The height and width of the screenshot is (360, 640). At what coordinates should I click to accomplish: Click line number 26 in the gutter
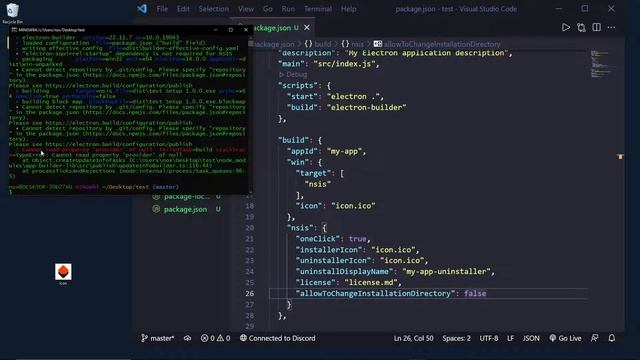[x=249, y=293]
